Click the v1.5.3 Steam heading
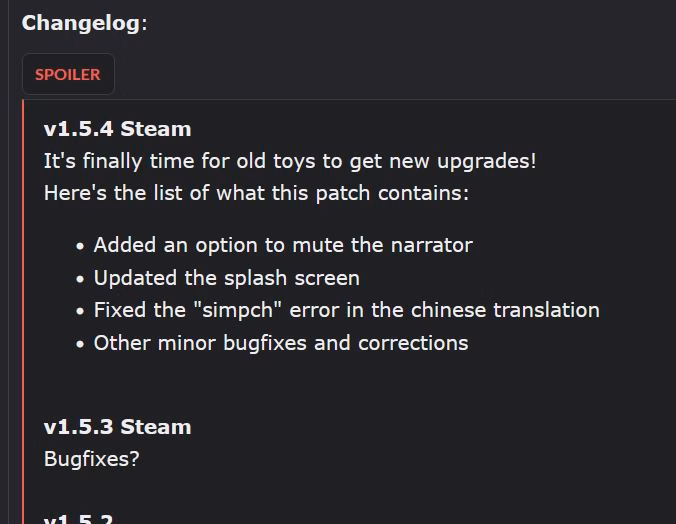Viewport: 676px width, 524px height. pyautogui.click(x=117, y=427)
